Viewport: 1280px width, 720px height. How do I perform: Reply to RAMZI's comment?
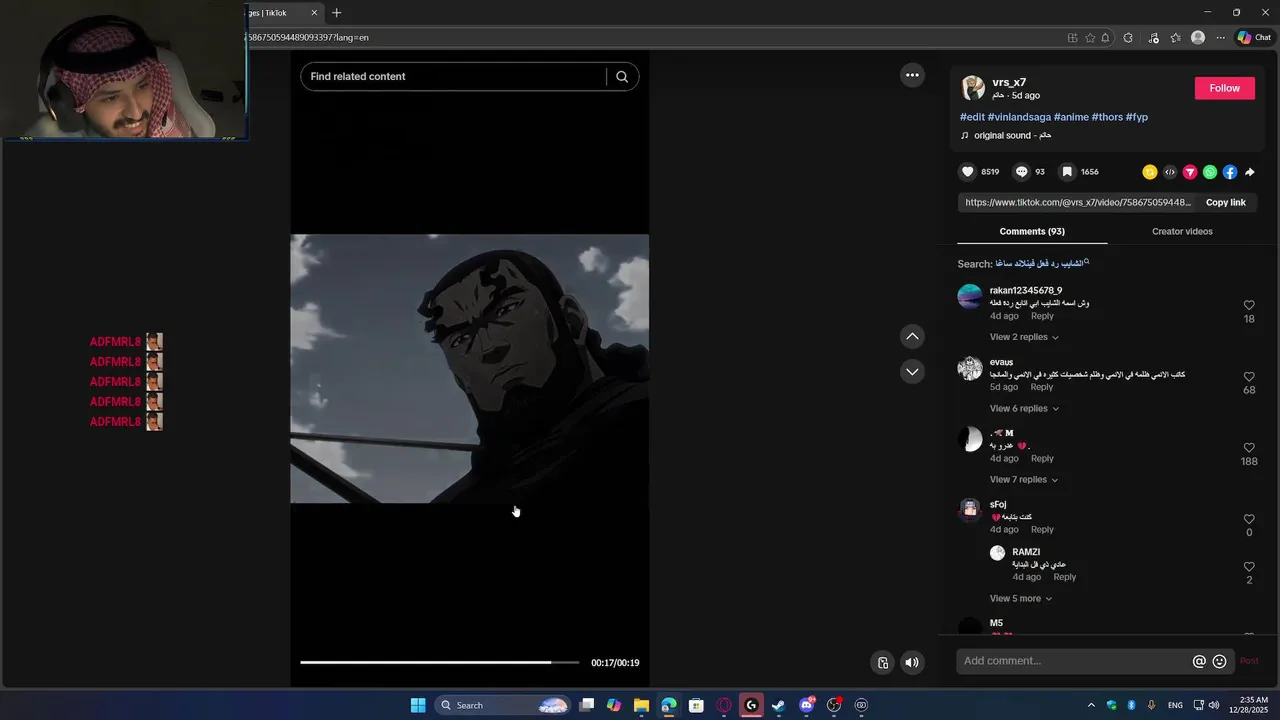[1065, 577]
